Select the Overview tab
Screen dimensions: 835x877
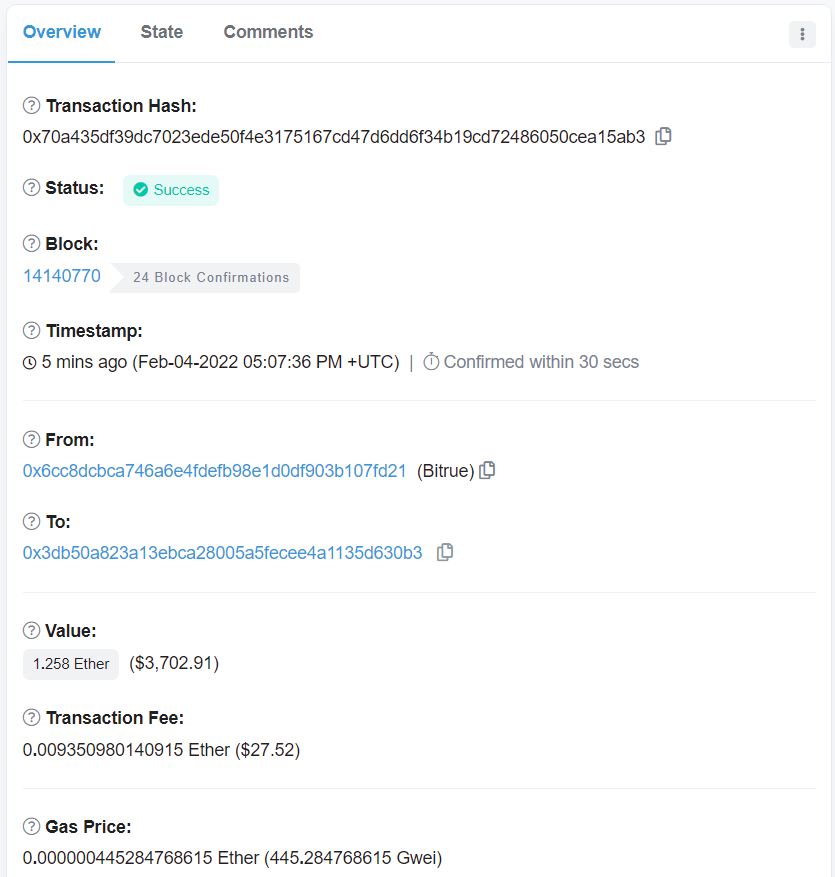(x=62, y=32)
